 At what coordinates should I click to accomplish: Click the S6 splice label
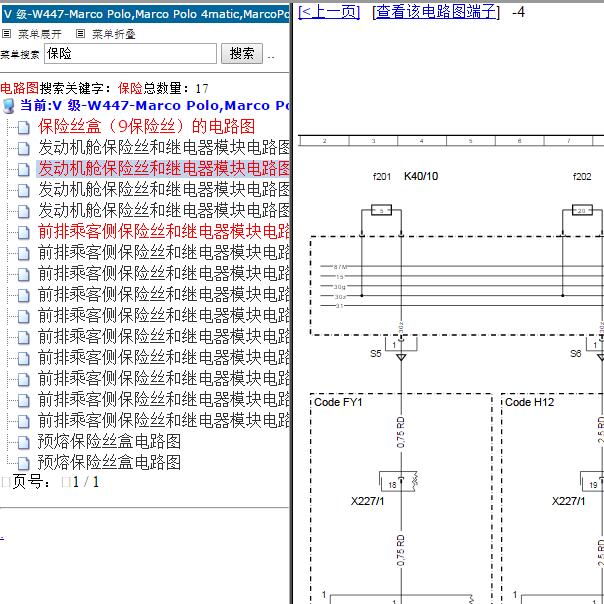pyautogui.click(x=575, y=354)
